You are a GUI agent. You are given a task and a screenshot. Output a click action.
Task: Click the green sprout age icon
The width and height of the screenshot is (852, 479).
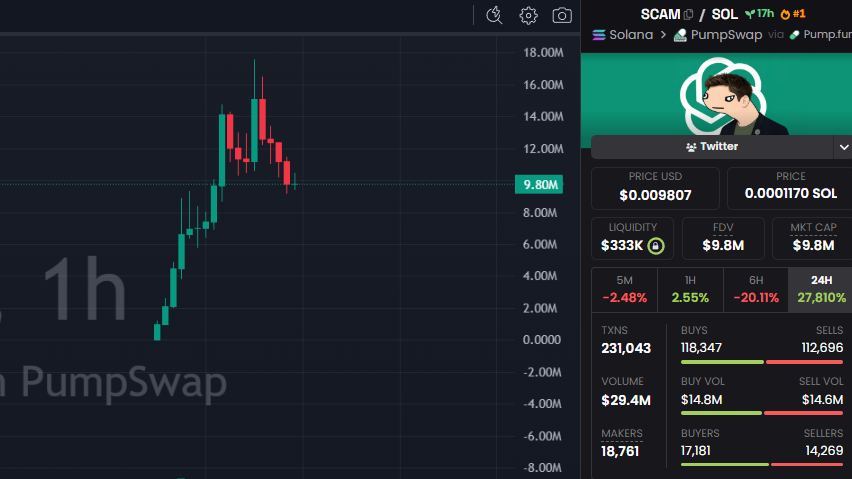(x=750, y=14)
